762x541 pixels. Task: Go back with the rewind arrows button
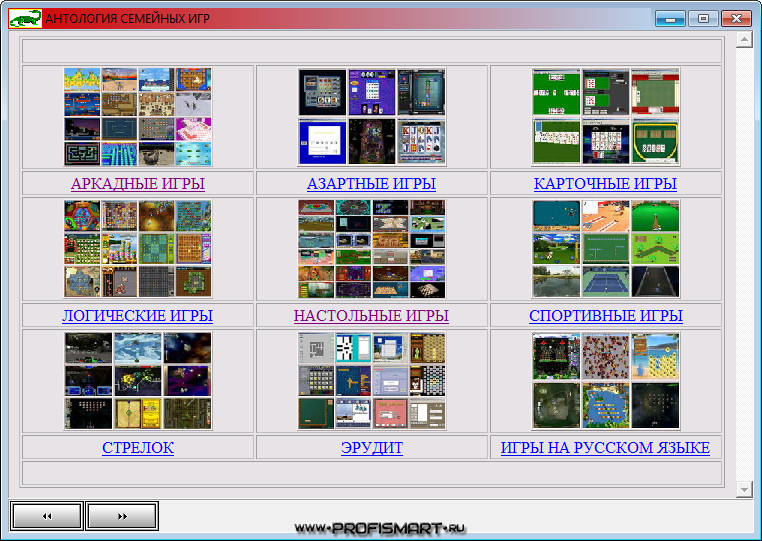47,516
